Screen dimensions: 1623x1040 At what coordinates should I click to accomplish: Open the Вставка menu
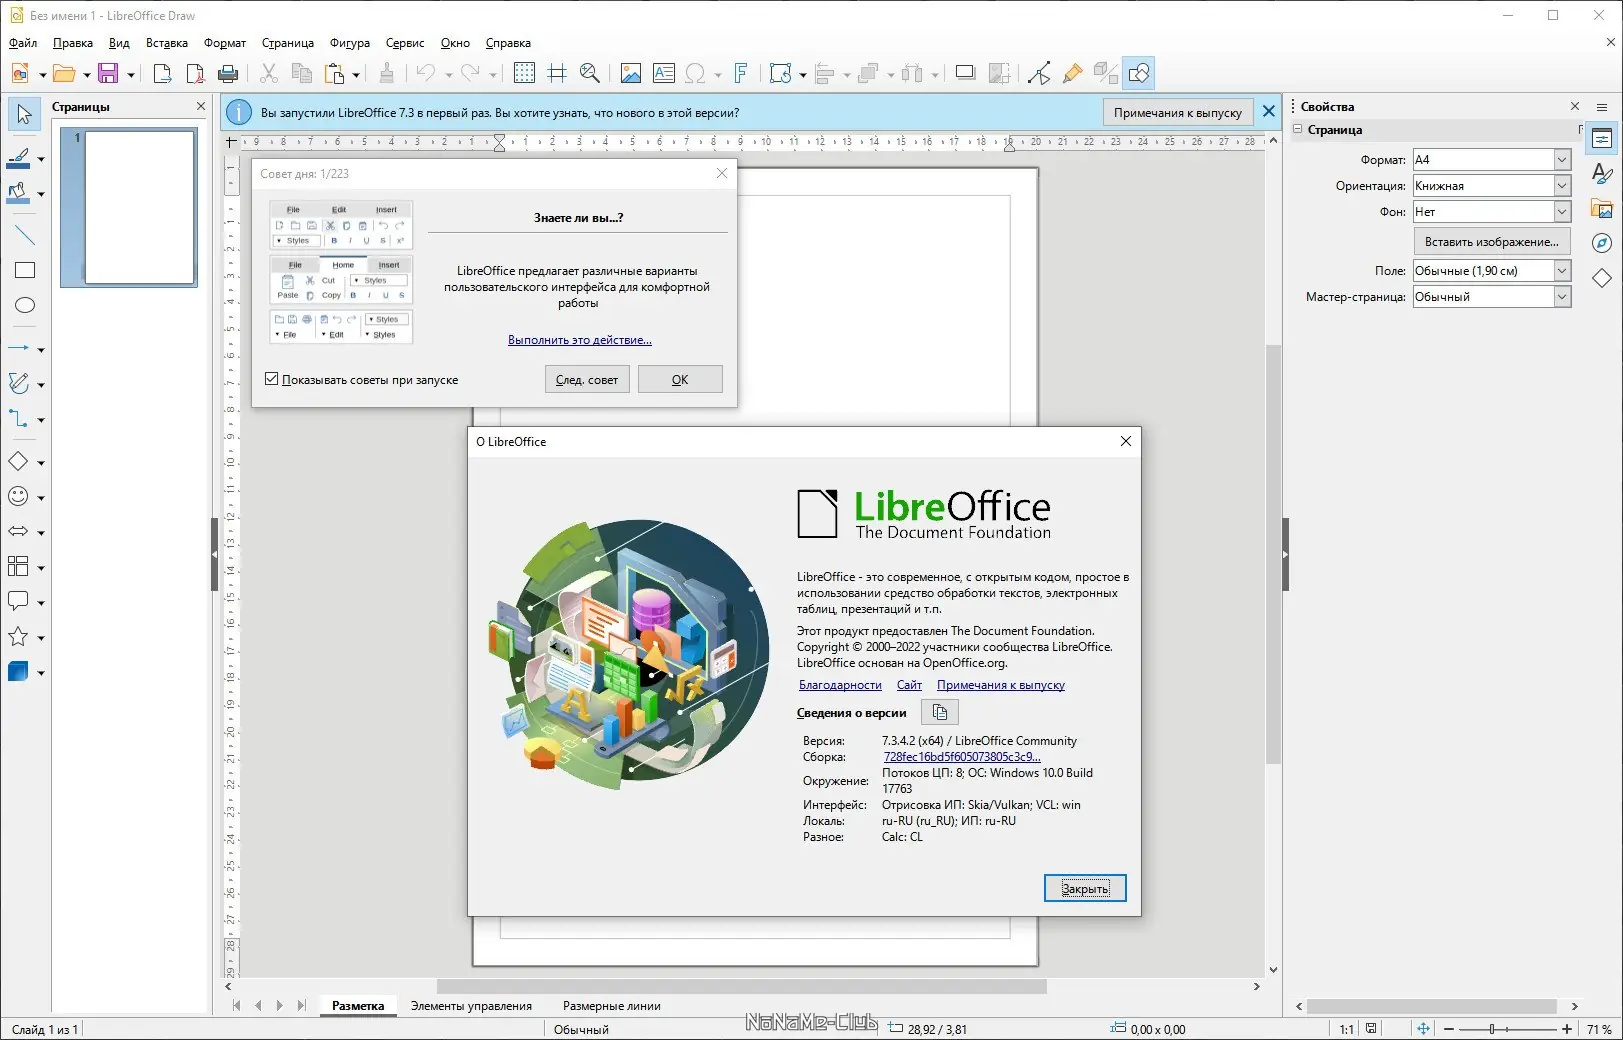(167, 43)
